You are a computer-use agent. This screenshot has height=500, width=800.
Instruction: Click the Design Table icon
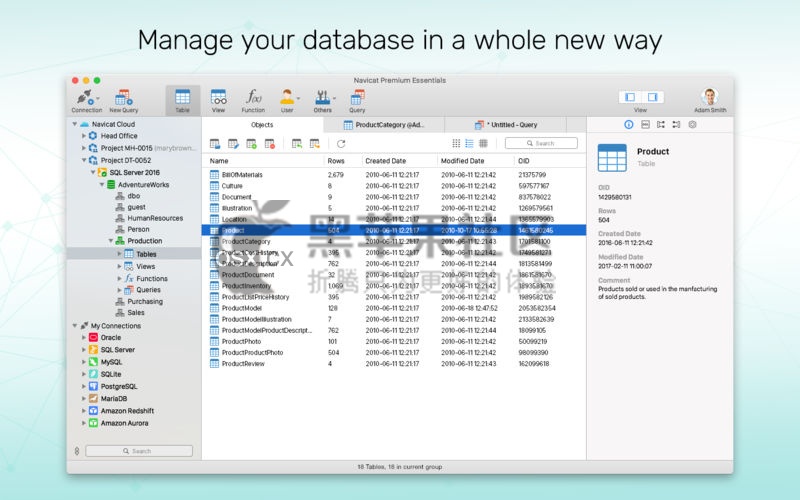coord(233,144)
